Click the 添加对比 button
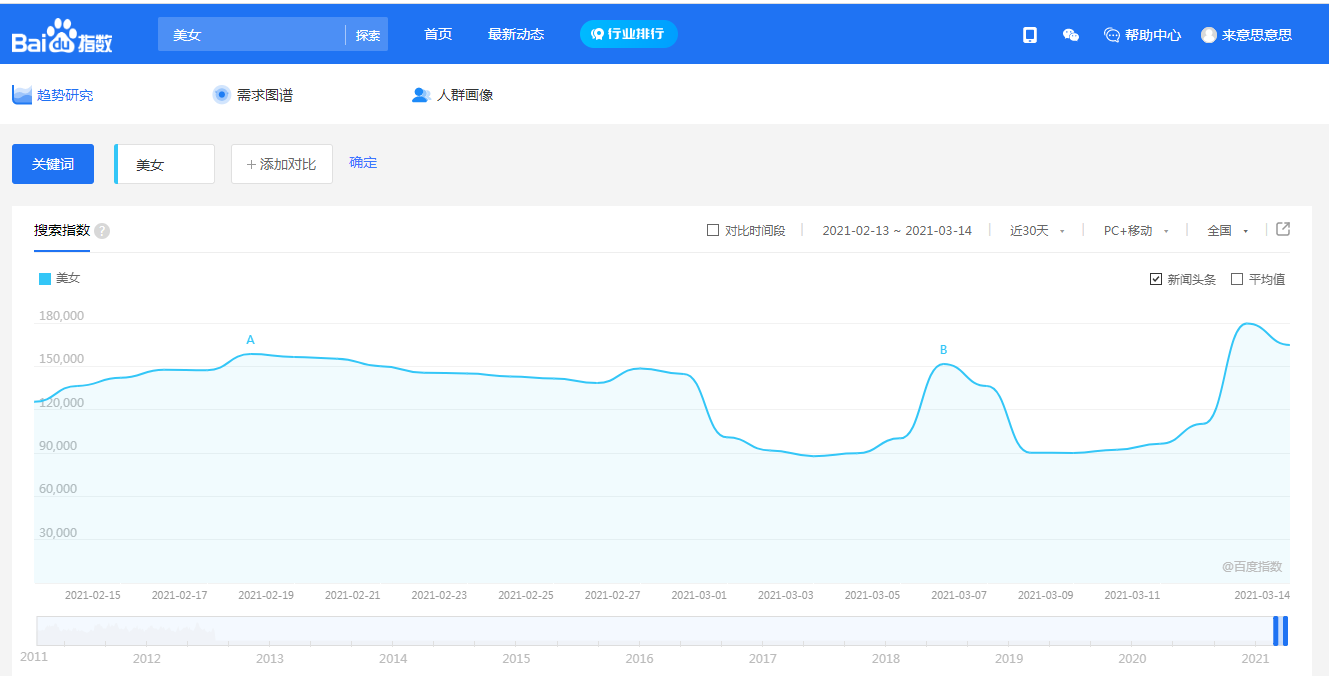This screenshot has height=676, width=1329. point(282,164)
